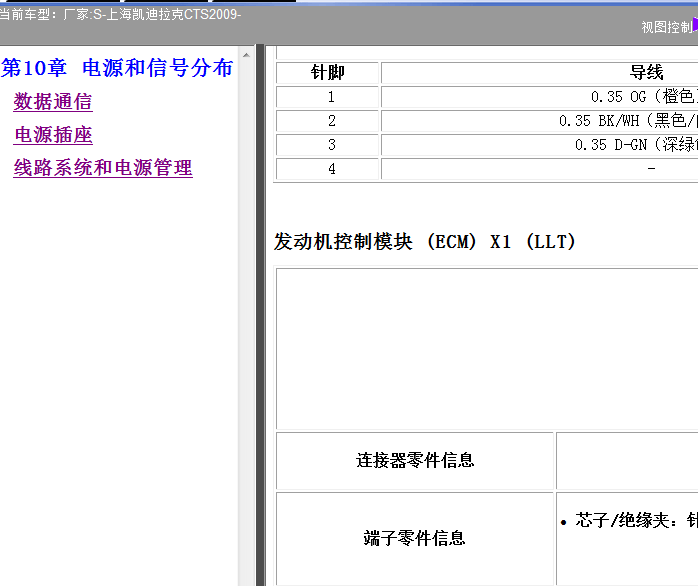698x586 pixels.
Task: Open the 线路系统和电源管理 link
Action: click(103, 168)
